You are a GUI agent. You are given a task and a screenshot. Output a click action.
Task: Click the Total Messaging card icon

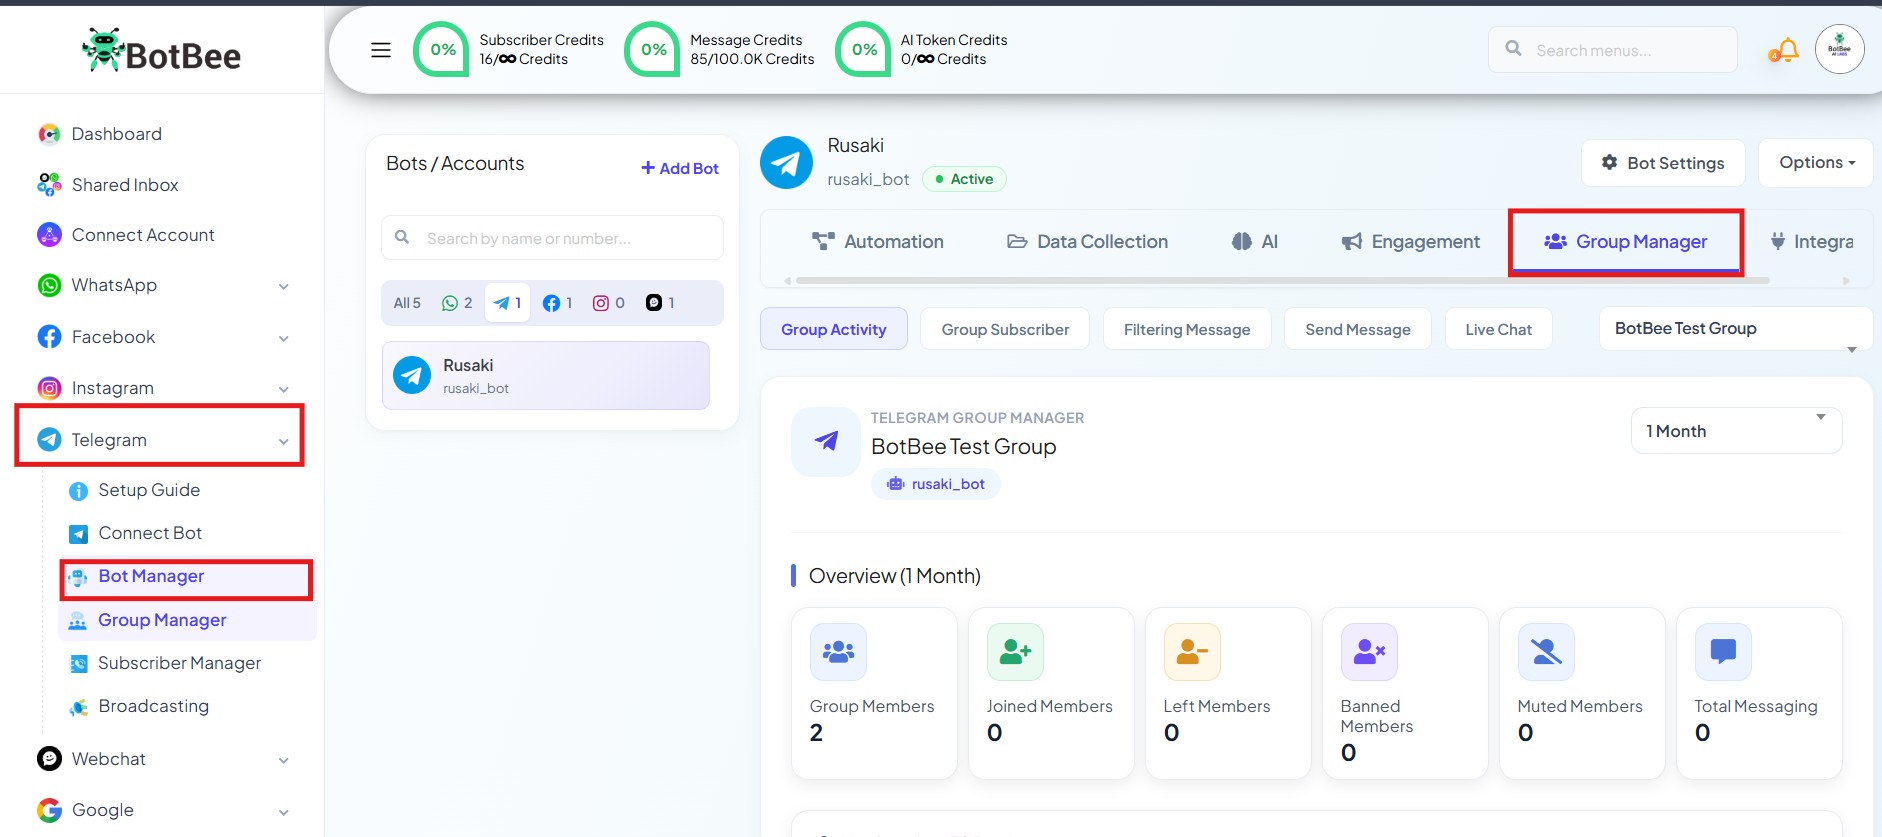click(1723, 652)
